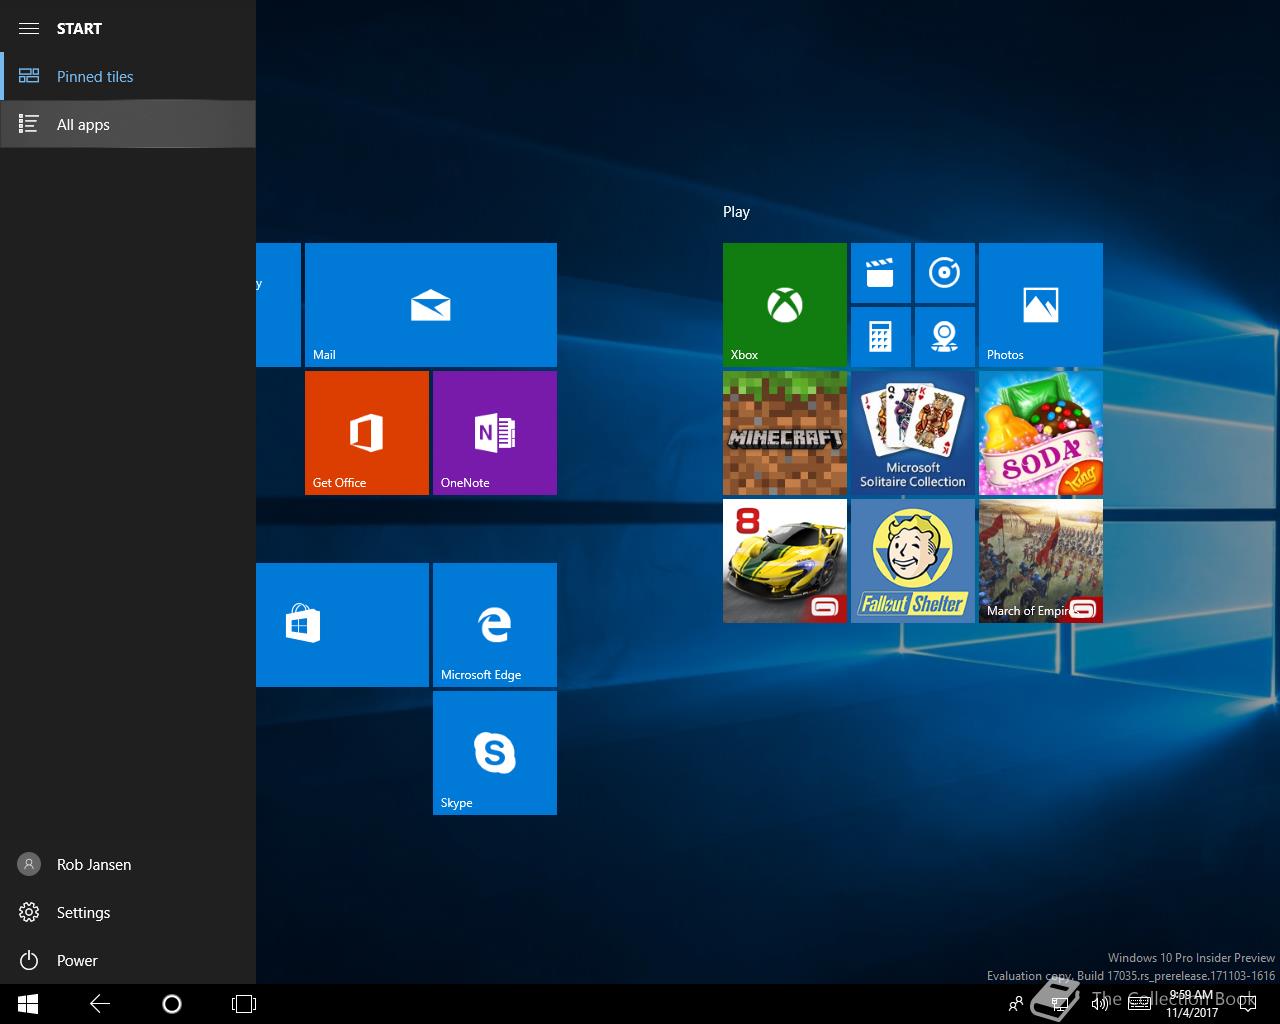Open the Power options

pyautogui.click(x=128, y=960)
